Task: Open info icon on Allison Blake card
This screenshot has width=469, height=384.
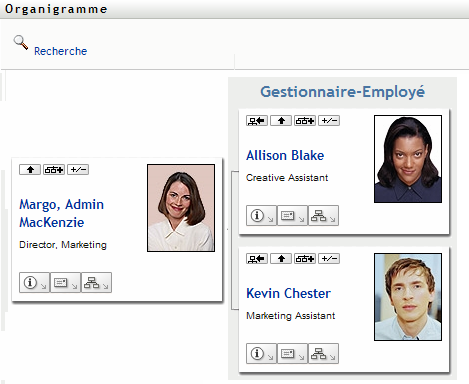Action: click(x=261, y=216)
